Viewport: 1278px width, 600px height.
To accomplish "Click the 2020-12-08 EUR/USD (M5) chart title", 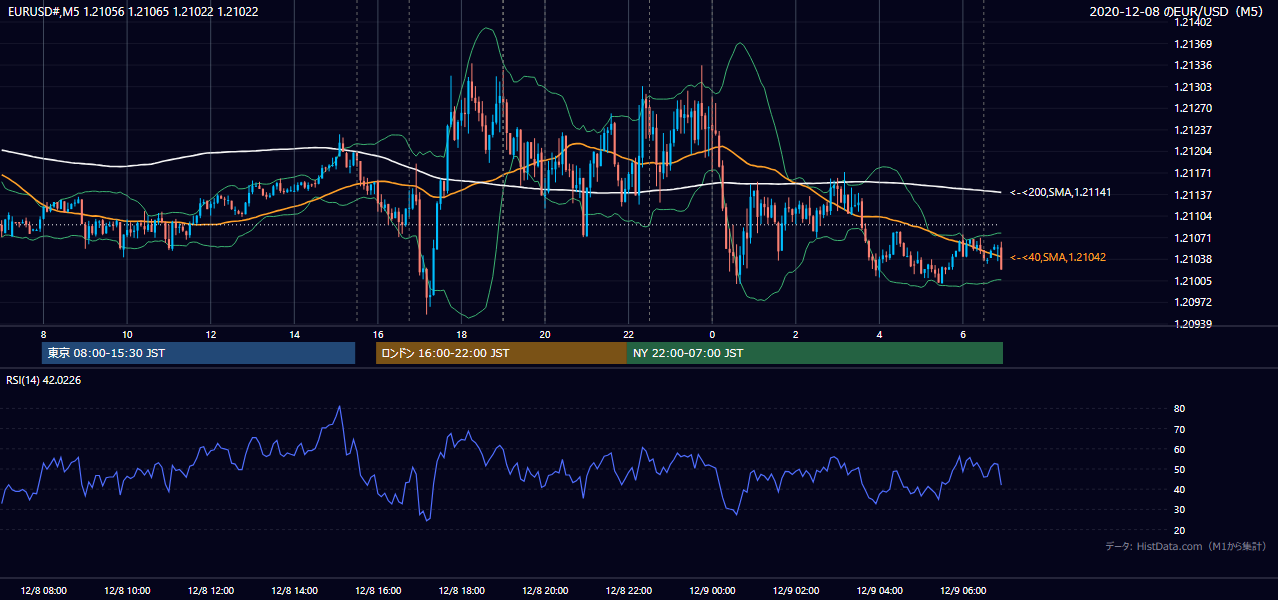I will click(x=1178, y=12).
